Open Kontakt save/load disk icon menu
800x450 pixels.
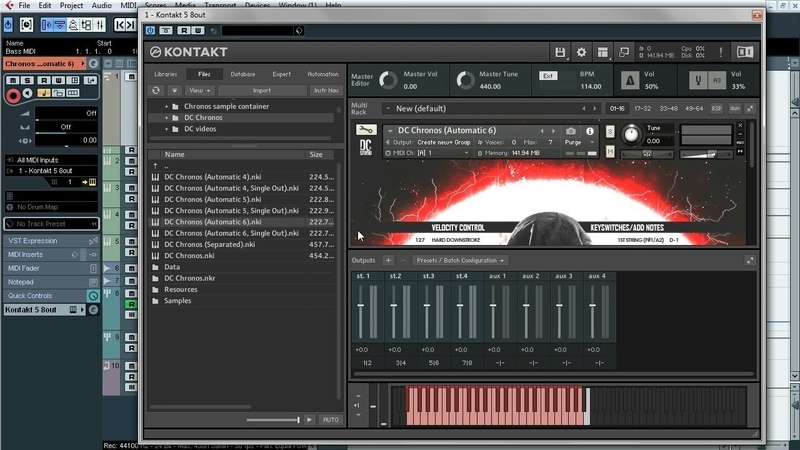560,52
